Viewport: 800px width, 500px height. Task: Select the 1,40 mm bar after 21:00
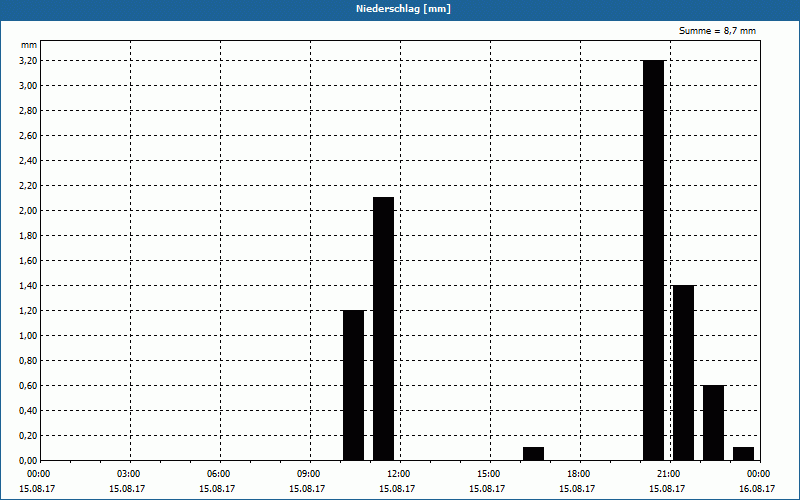click(x=684, y=372)
